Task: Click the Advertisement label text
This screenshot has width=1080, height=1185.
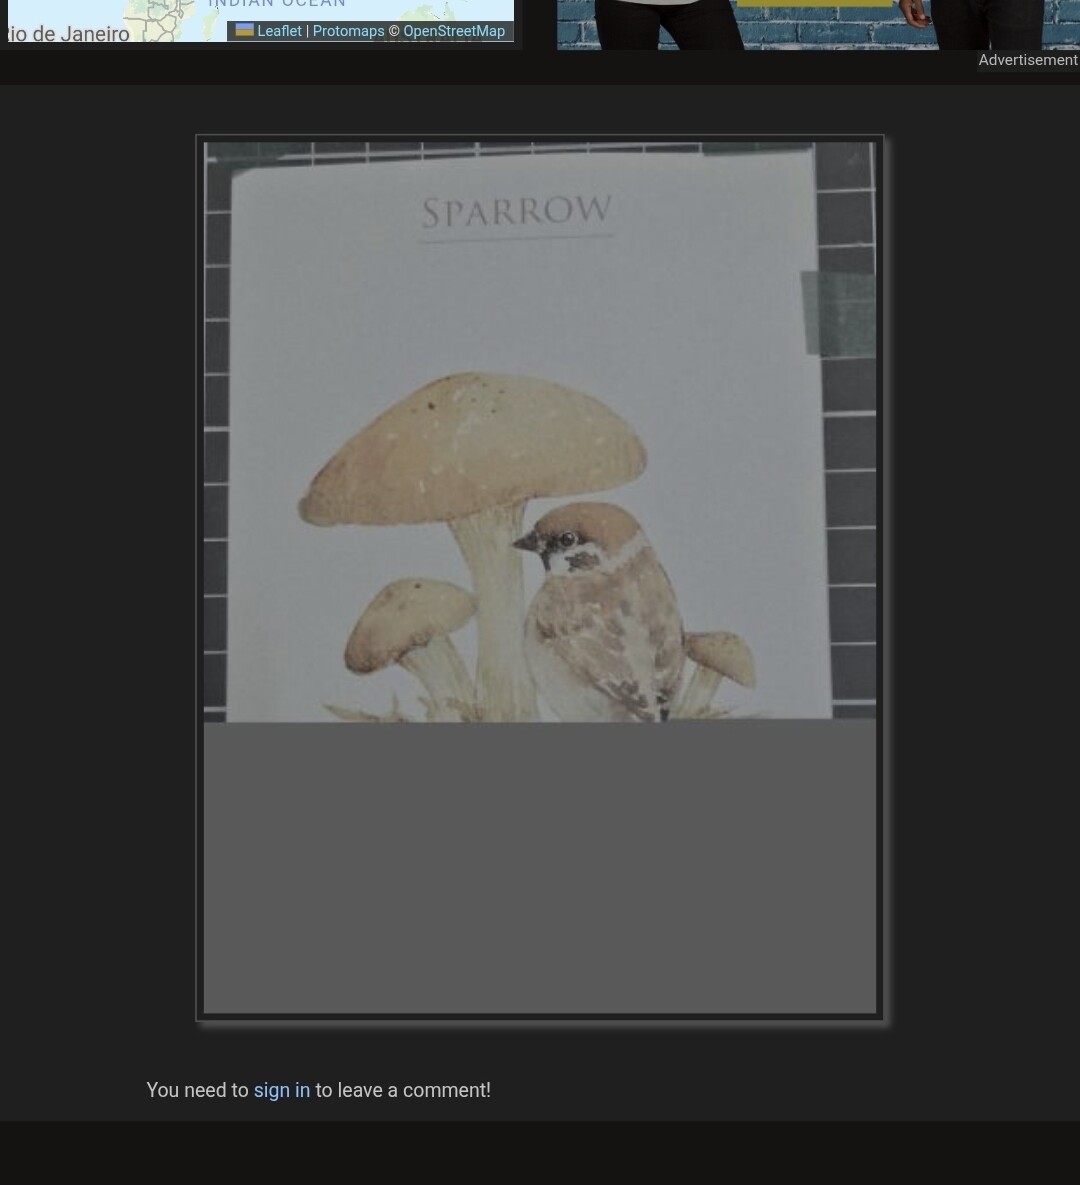Action: [1028, 60]
